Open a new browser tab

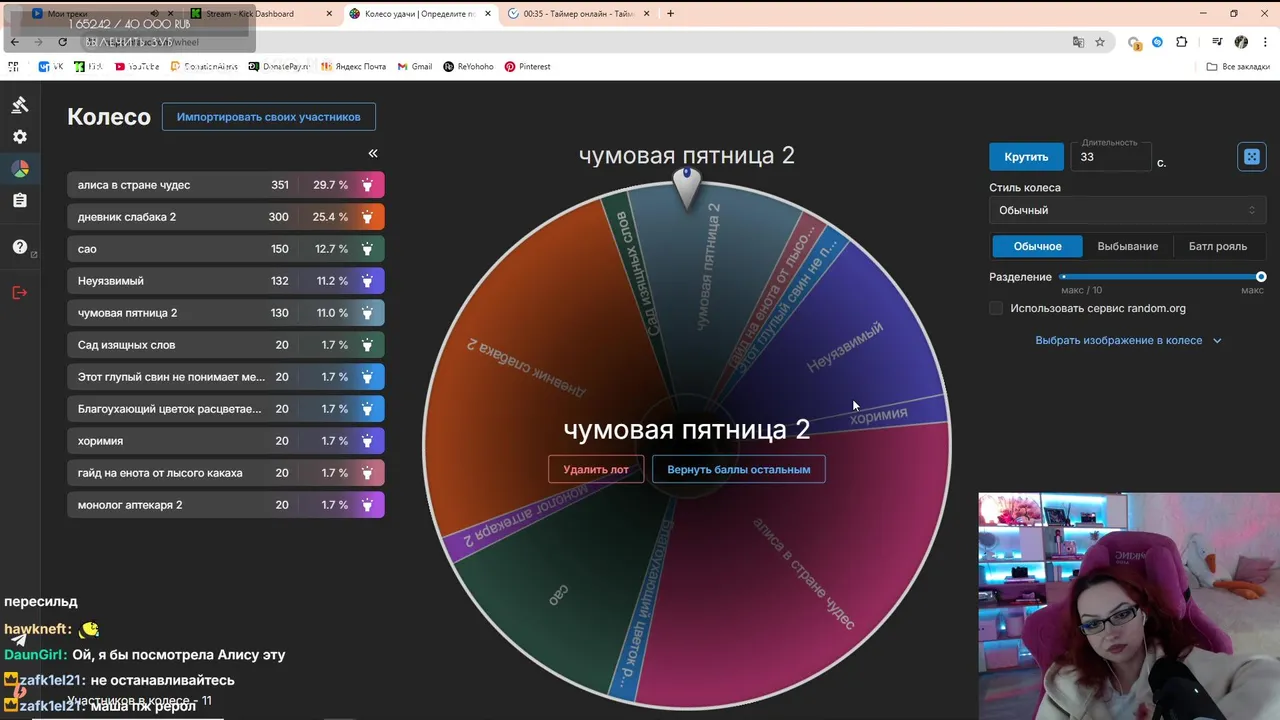tap(670, 14)
